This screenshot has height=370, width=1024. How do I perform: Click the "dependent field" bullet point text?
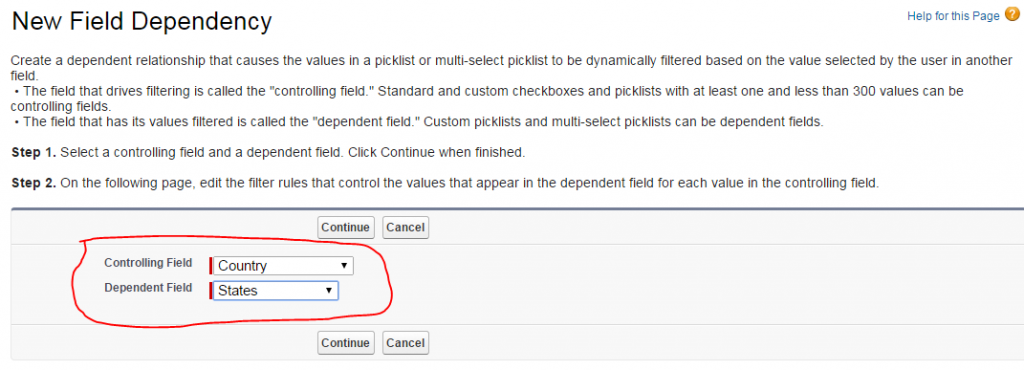[x=417, y=122]
